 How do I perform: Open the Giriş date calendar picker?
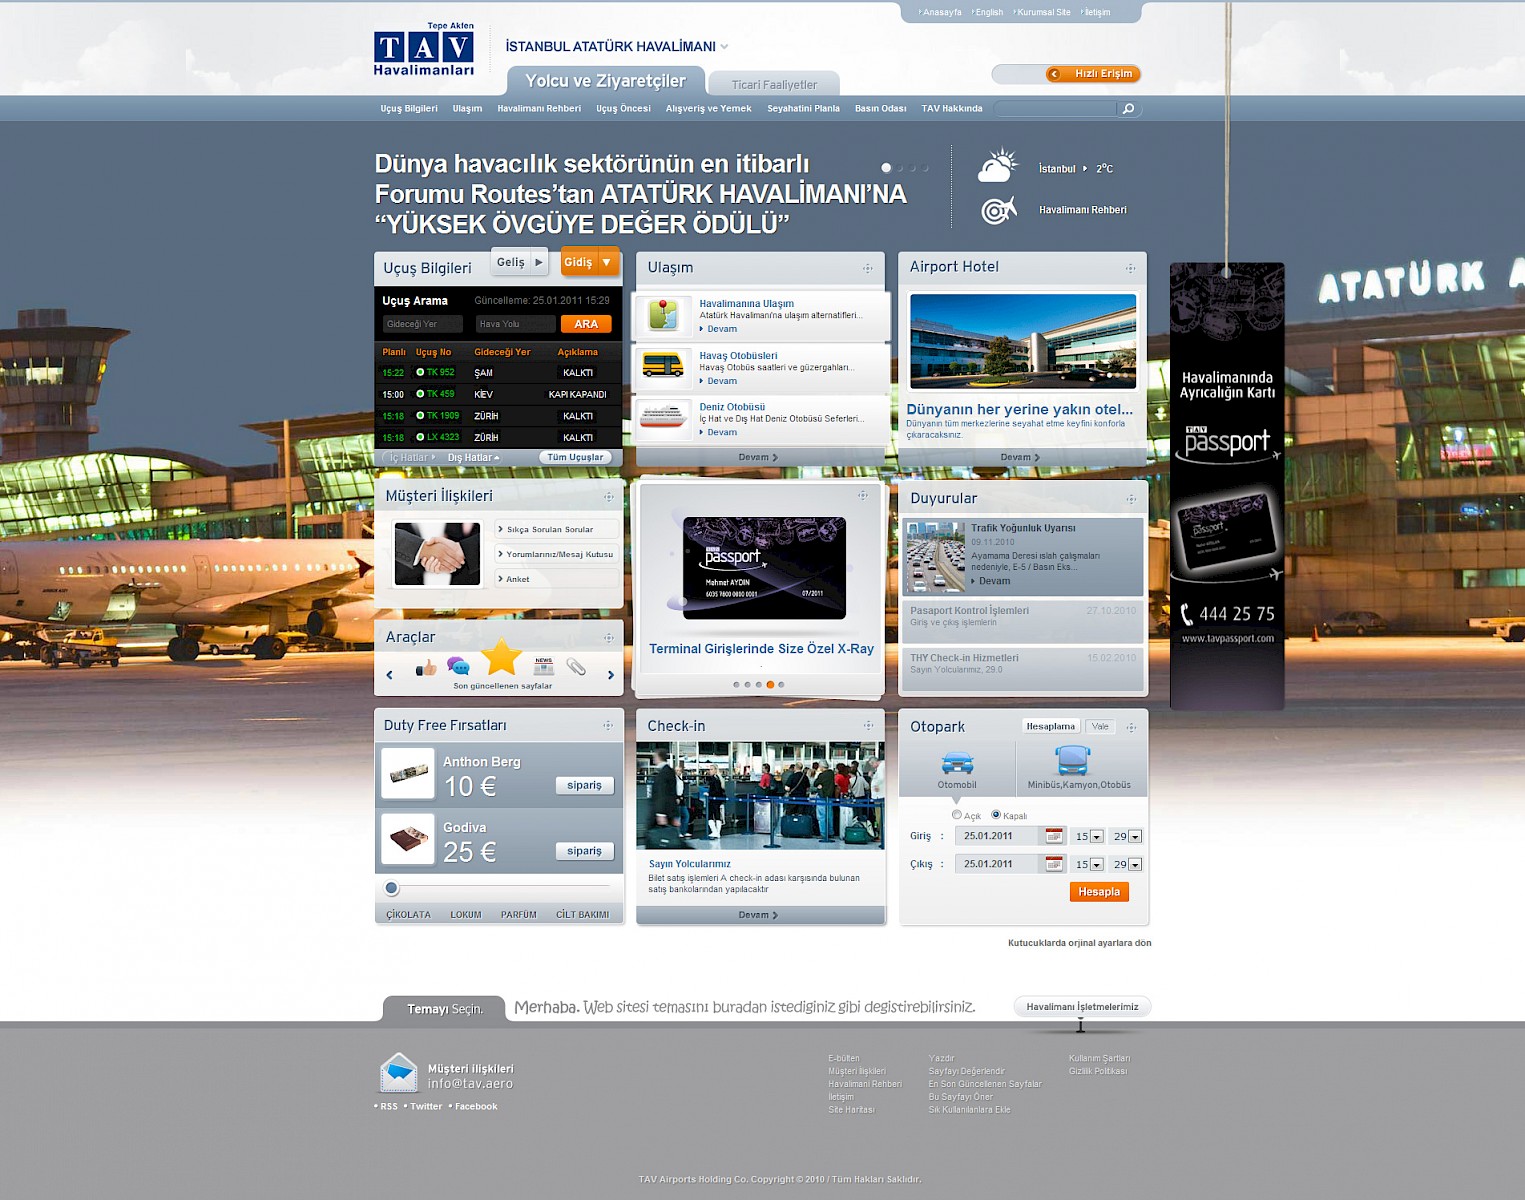pos(1053,836)
